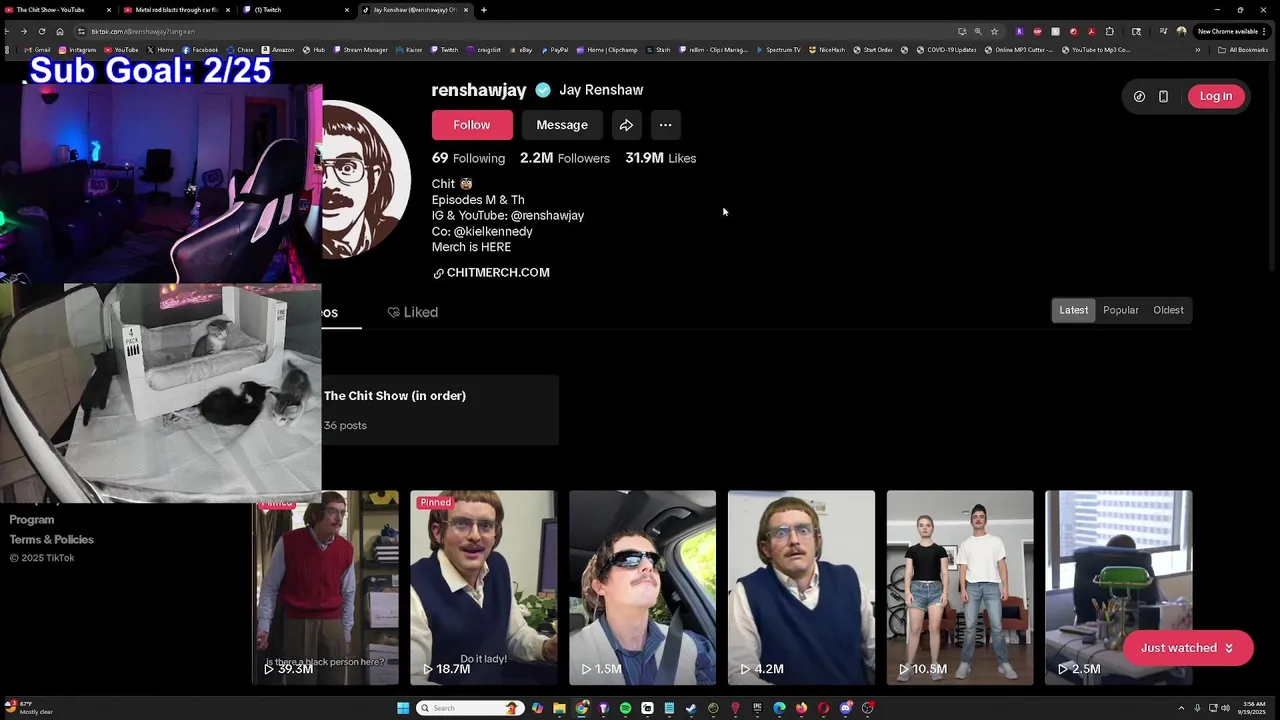The width and height of the screenshot is (1280, 720).
Task: Open Discord from the taskbar
Action: click(x=846, y=708)
